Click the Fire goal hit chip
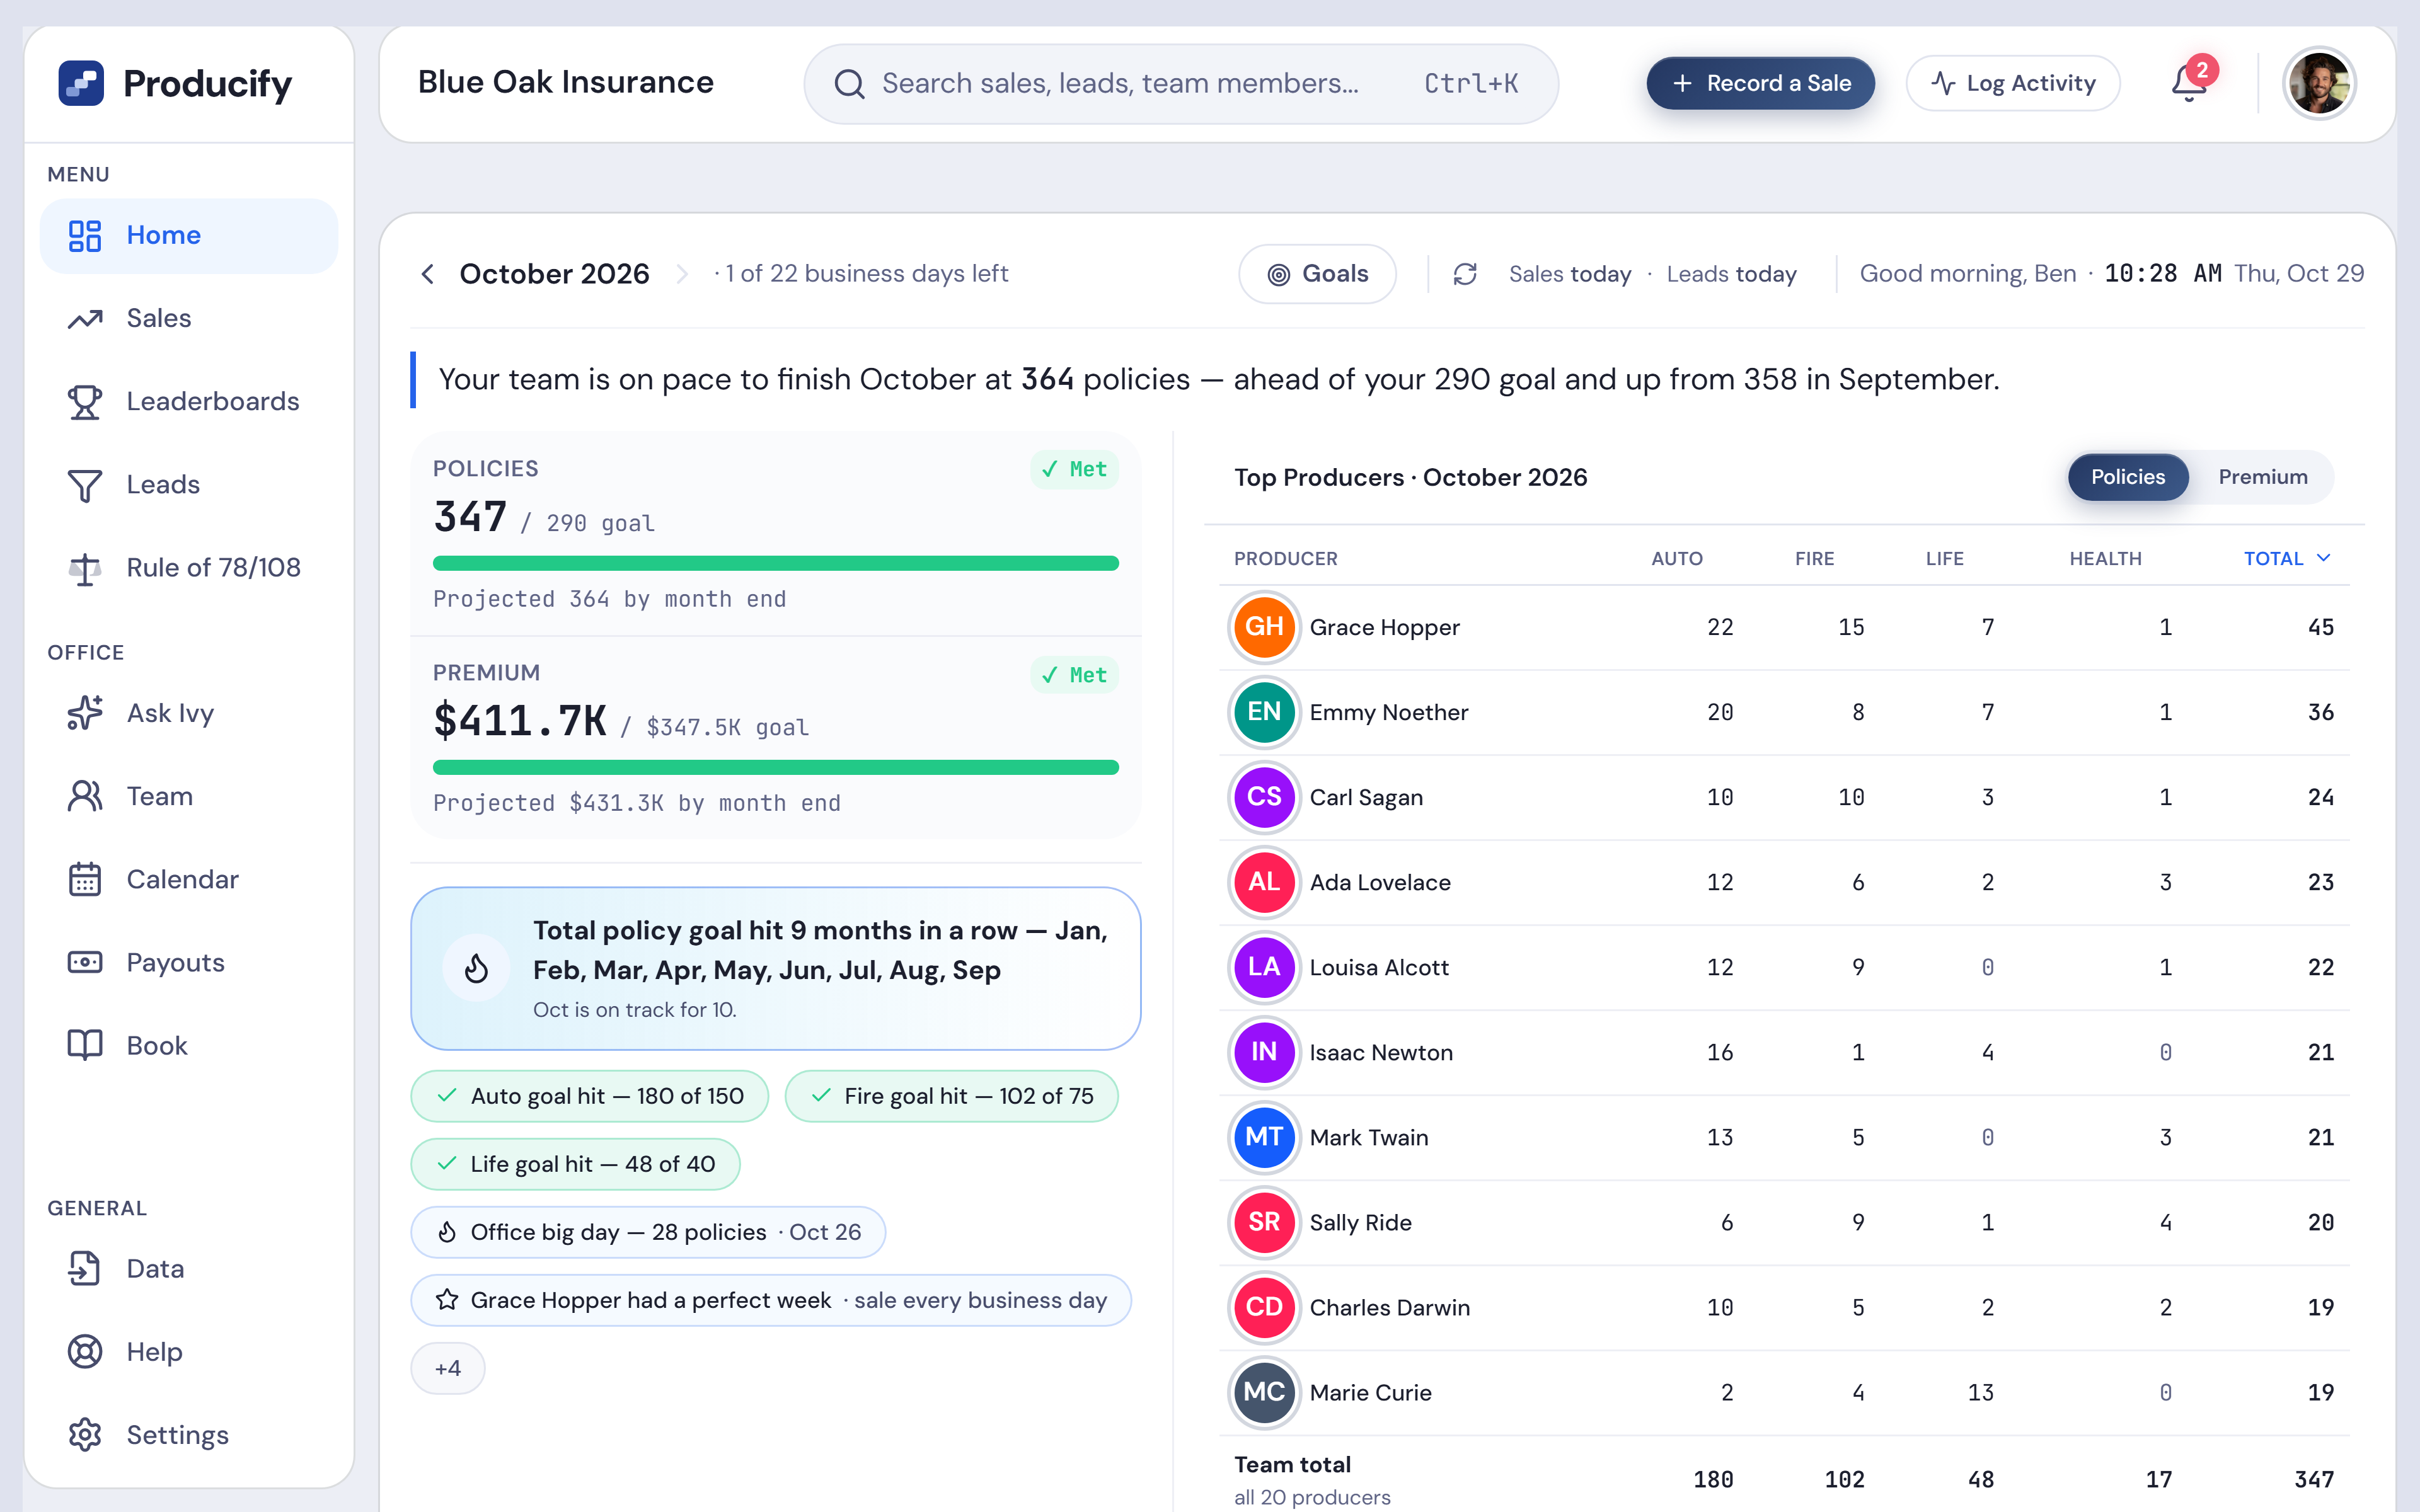This screenshot has height=1512, width=2420. point(951,1096)
